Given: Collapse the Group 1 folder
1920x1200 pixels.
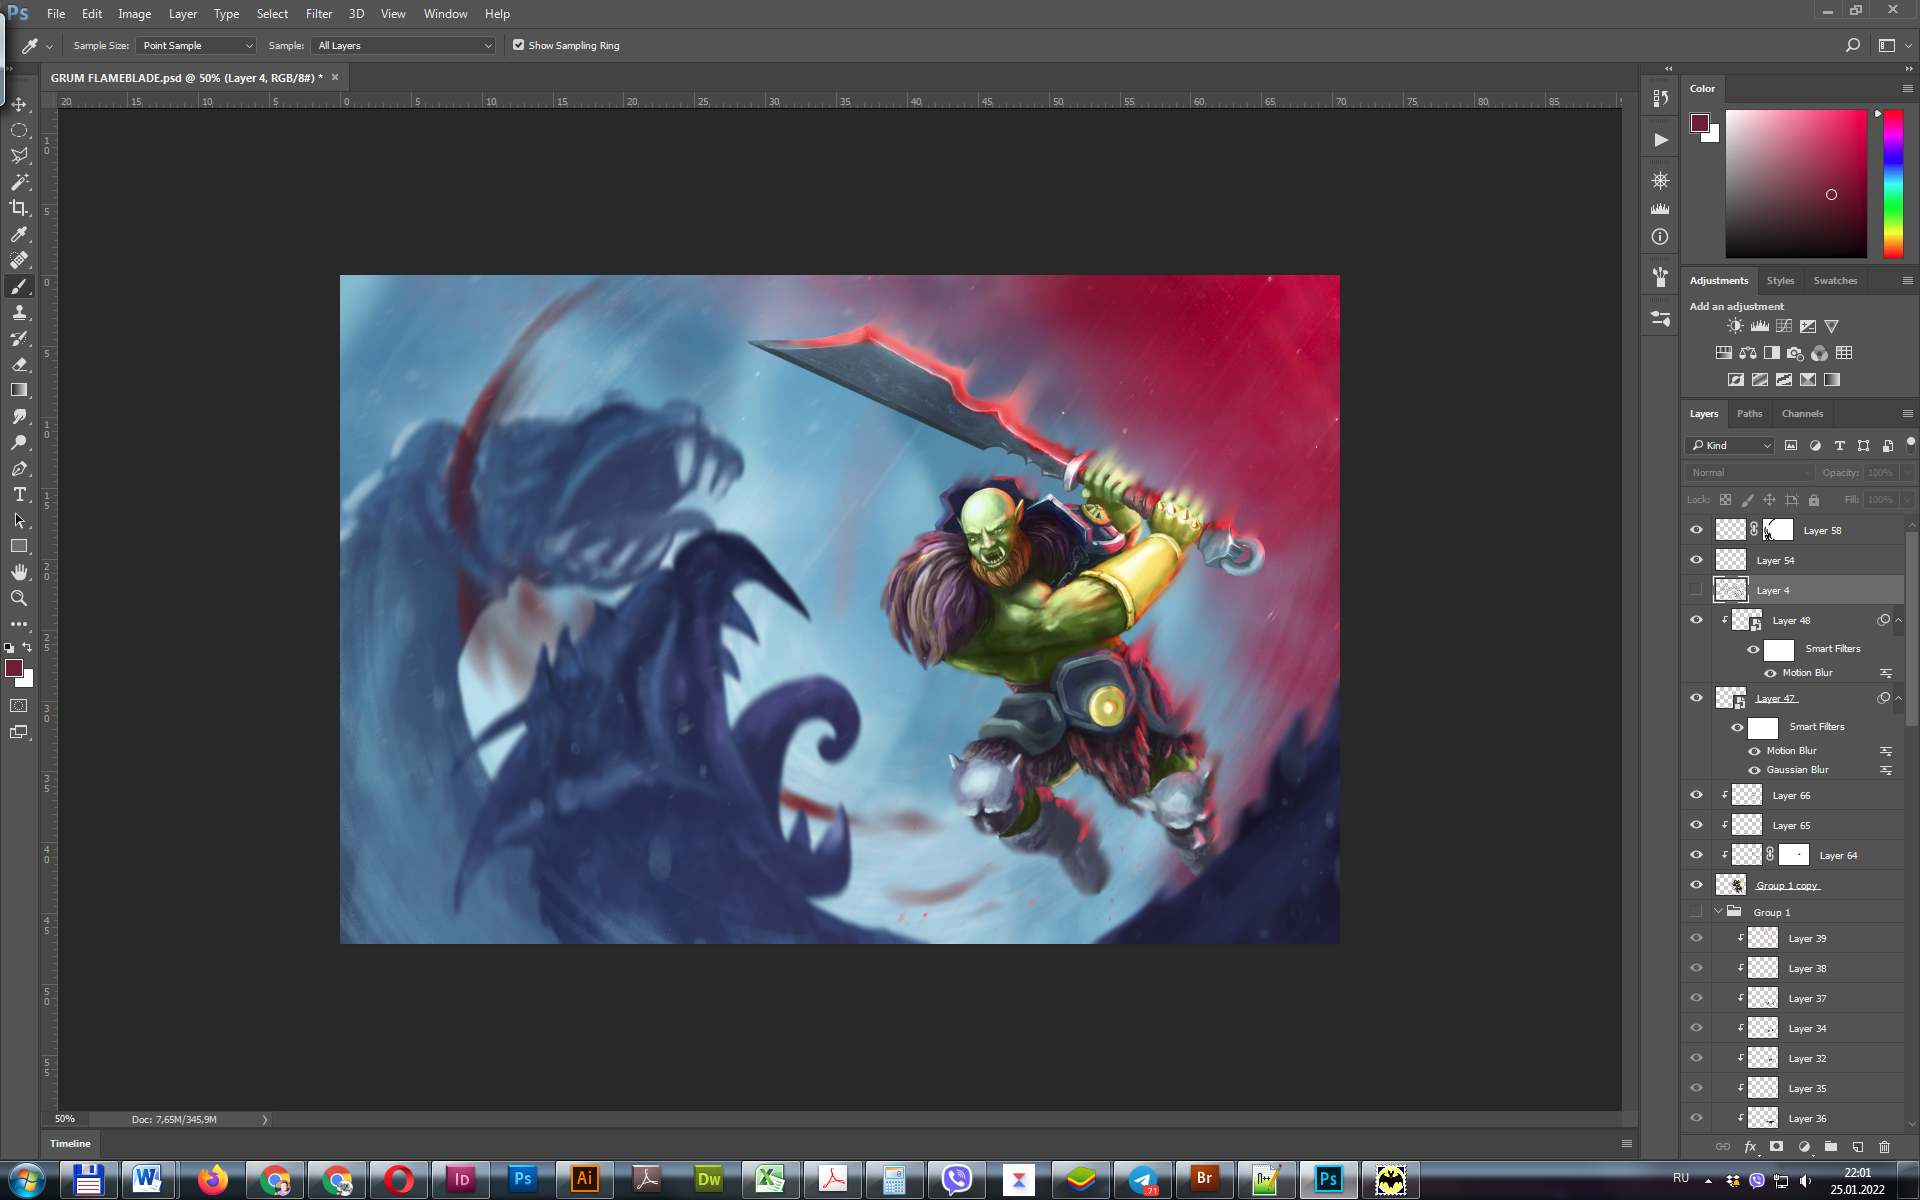Looking at the screenshot, I should tap(1718, 912).
